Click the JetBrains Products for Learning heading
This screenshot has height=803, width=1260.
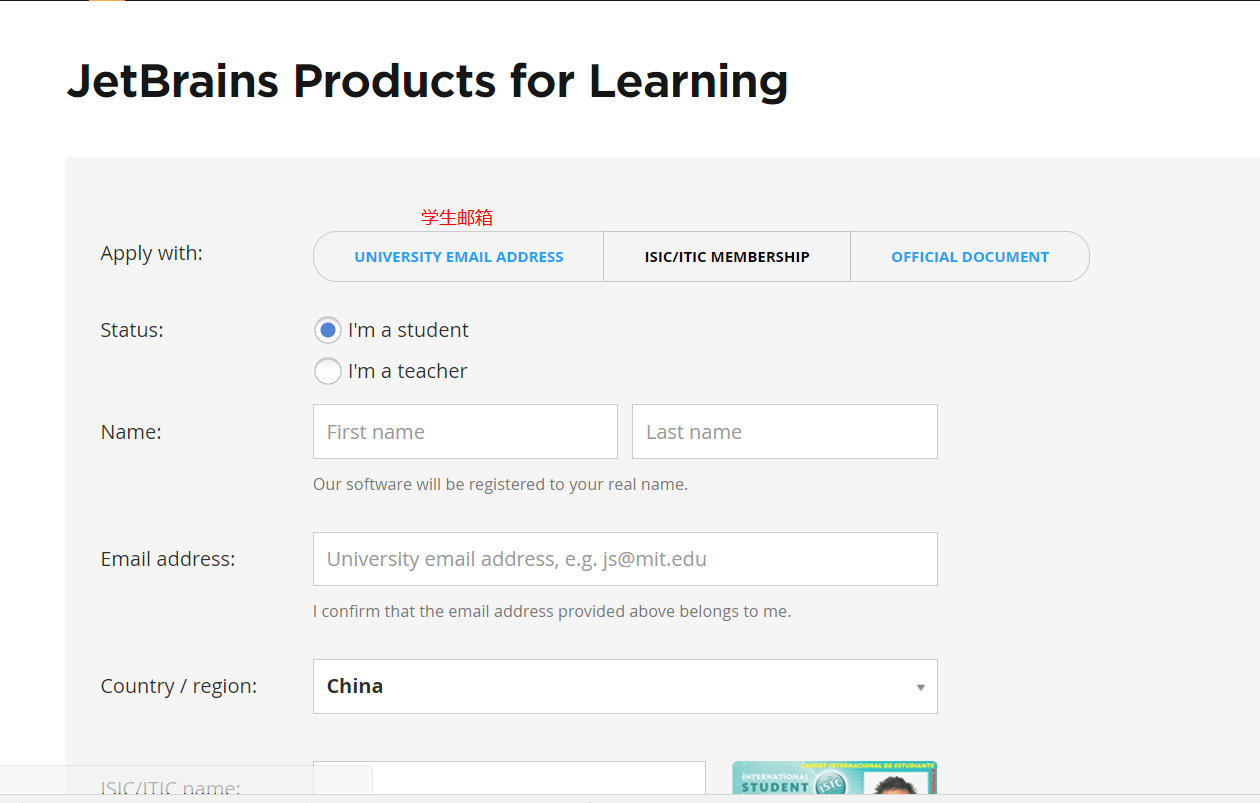tap(427, 81)
